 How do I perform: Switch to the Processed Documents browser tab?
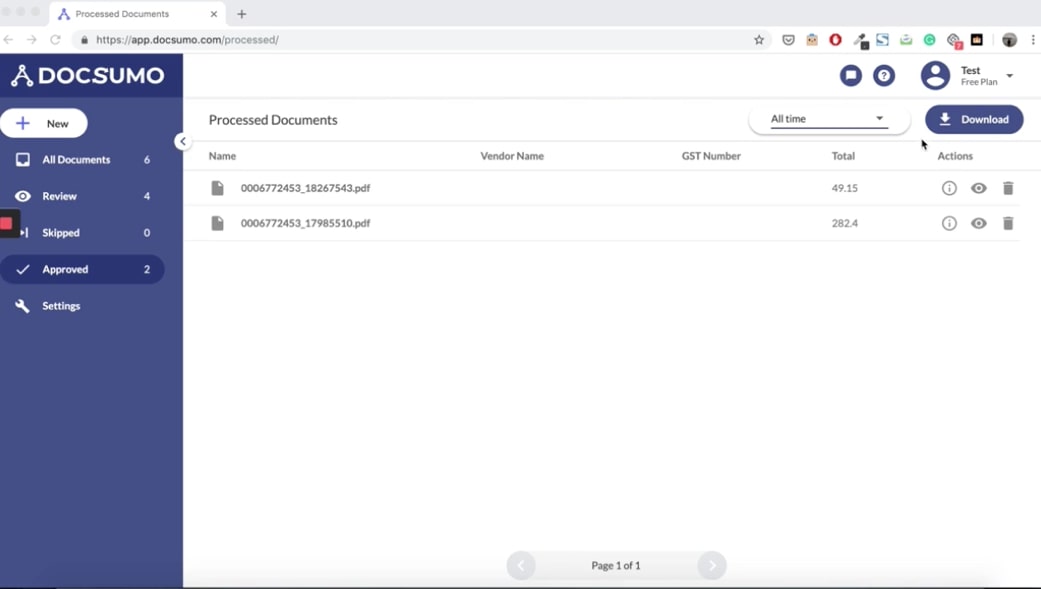coord(137,14)
